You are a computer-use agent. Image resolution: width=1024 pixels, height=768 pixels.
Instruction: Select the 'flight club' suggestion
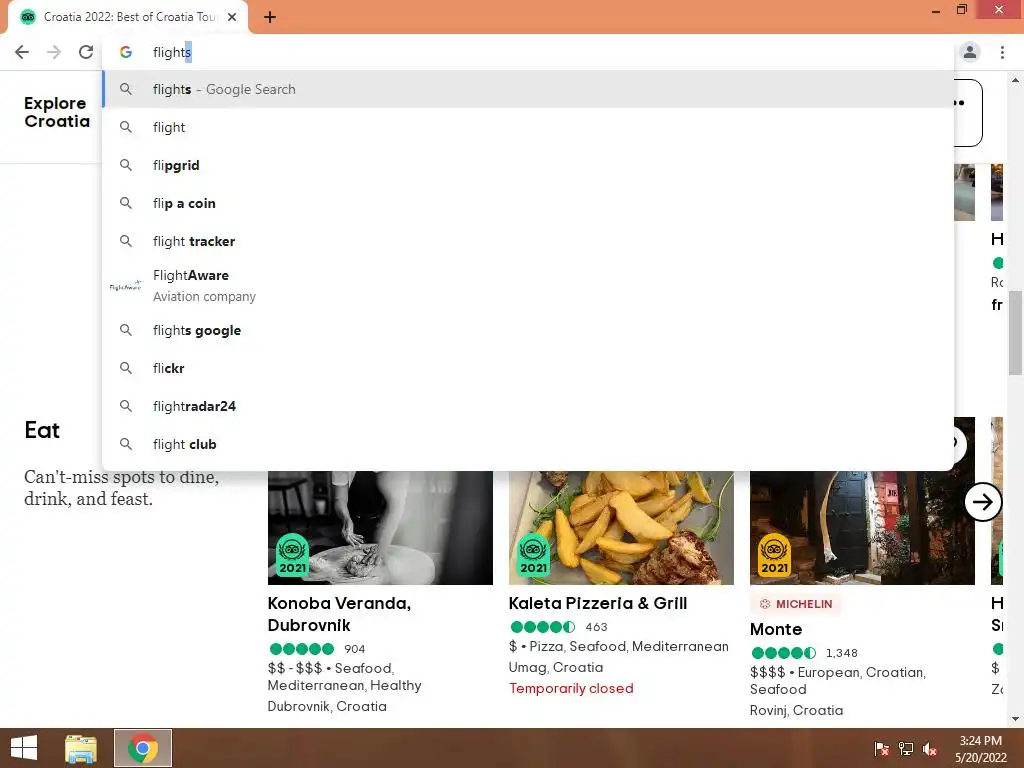click(x=528, y=444)
